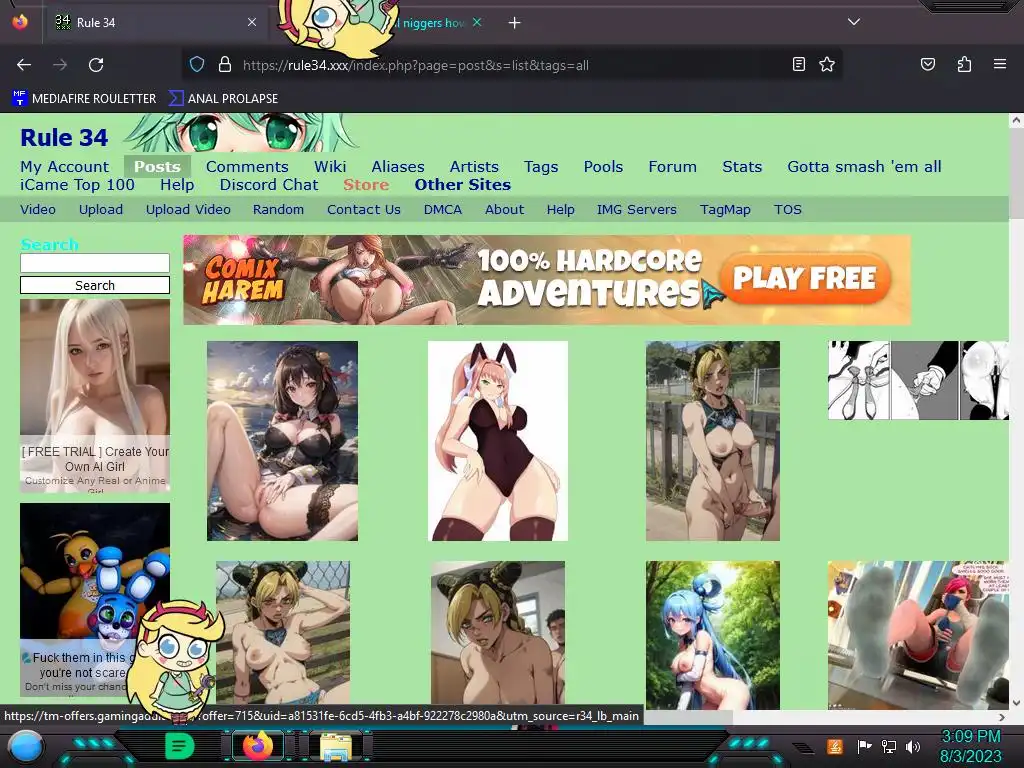Image resolution: width=1024 pixels, height=768 pixels.
Task: Show site security info via padlock icon
Action: click(225, 65)
